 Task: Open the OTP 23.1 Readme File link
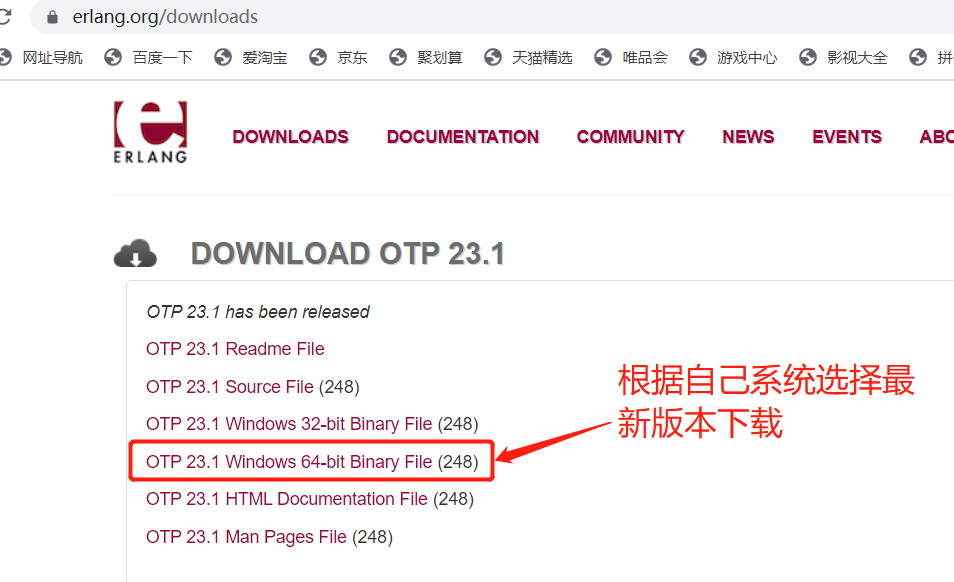(235, 349)
